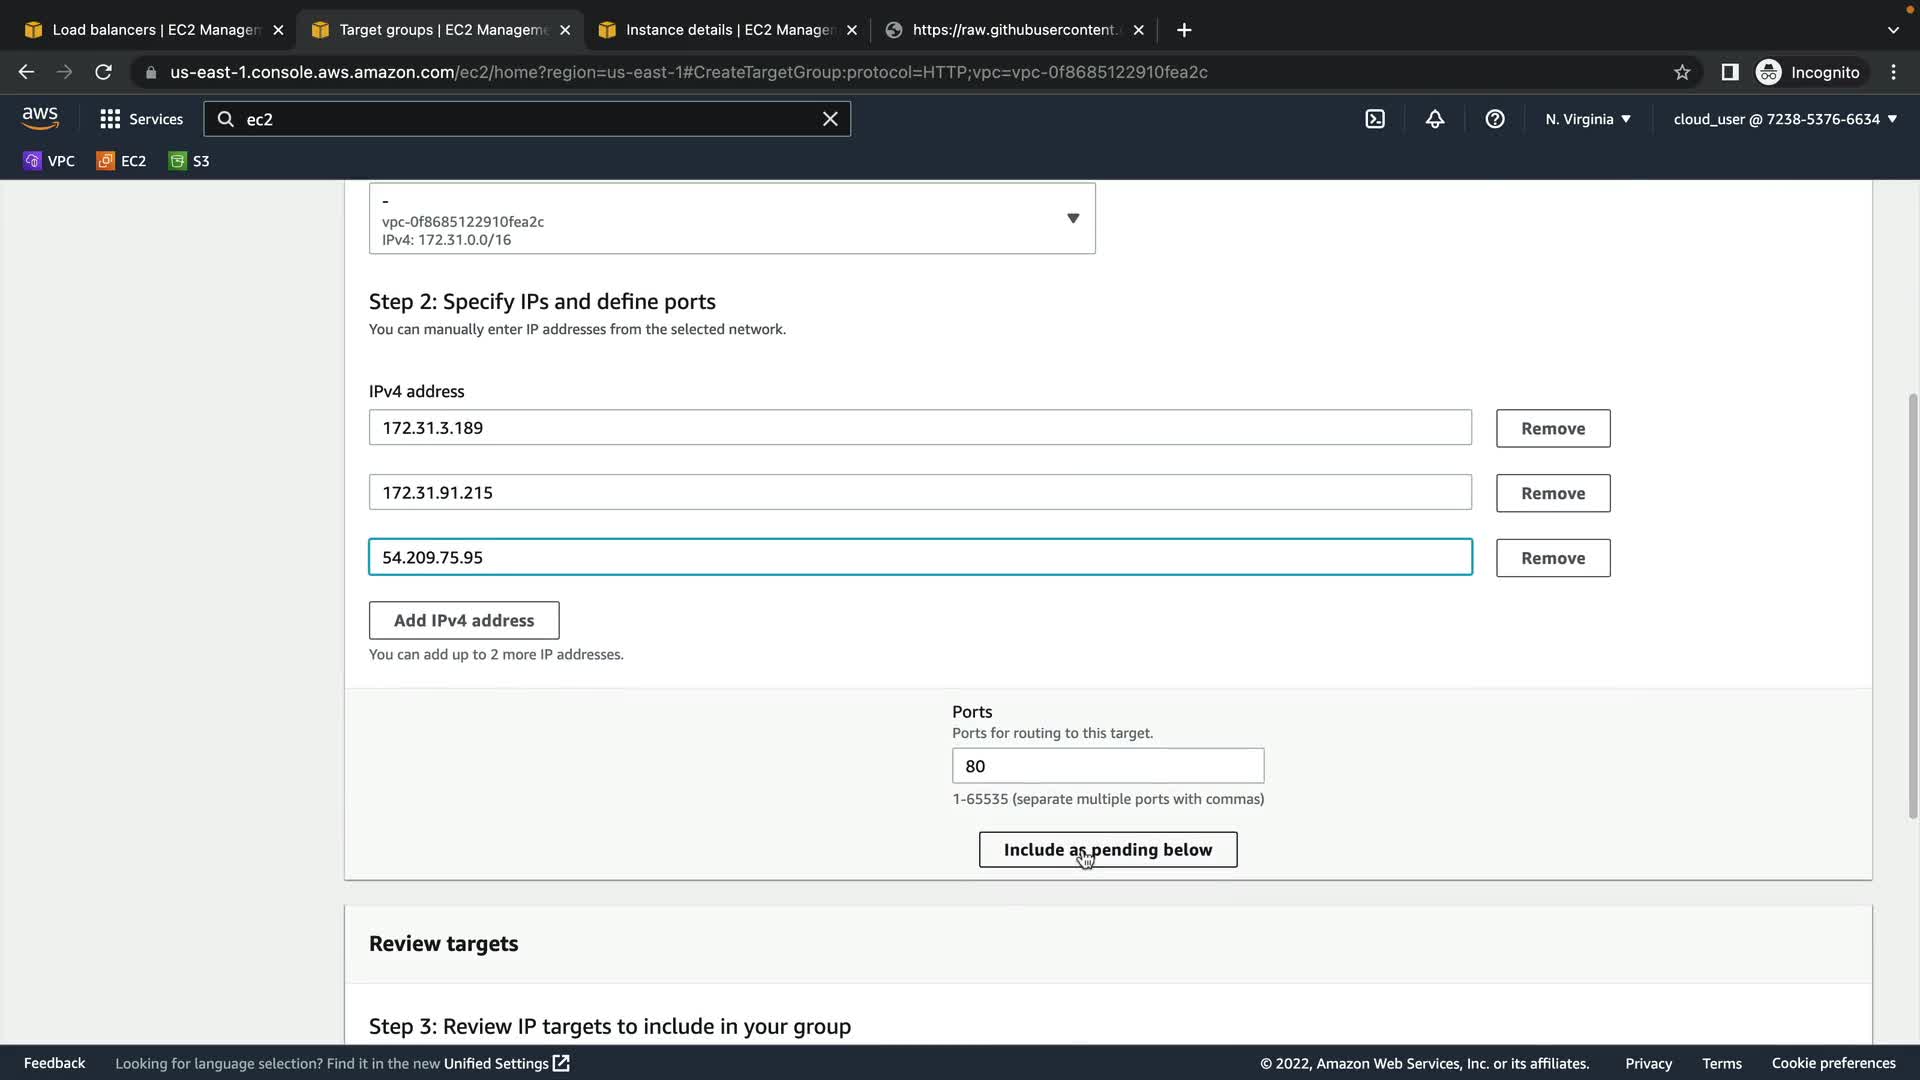
Task: Open the Services grid menu
Action: coord(141,119)
